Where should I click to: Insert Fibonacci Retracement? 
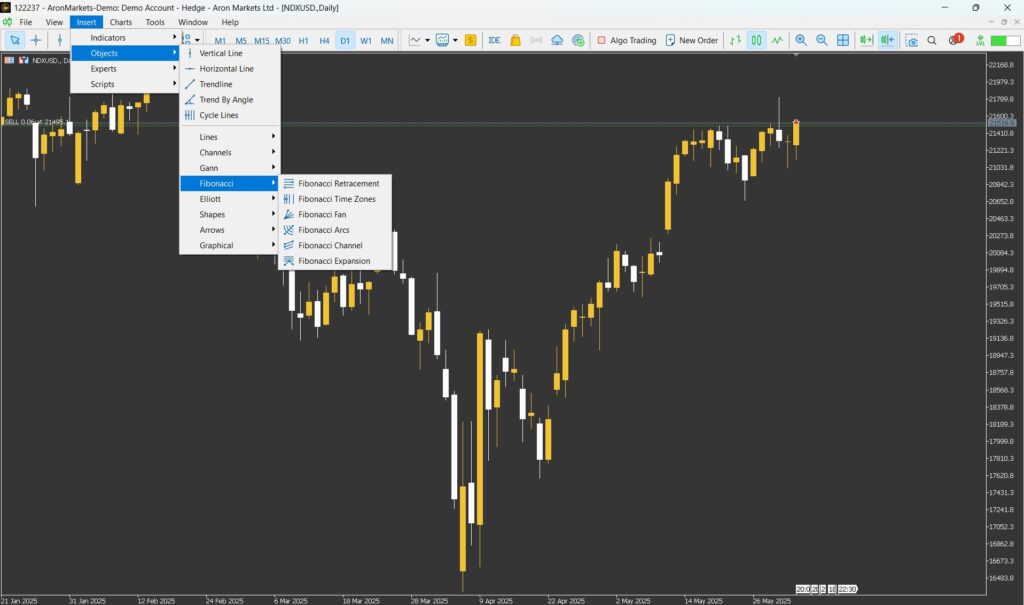(x=335, y=184)
